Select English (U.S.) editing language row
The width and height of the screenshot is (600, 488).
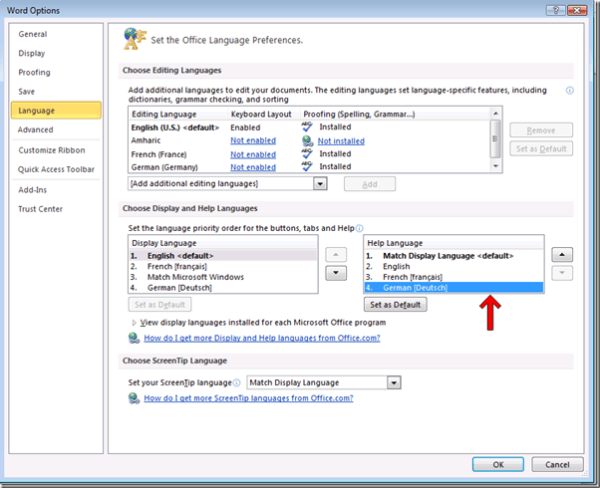pyautogui.click(x=309, y=127)
